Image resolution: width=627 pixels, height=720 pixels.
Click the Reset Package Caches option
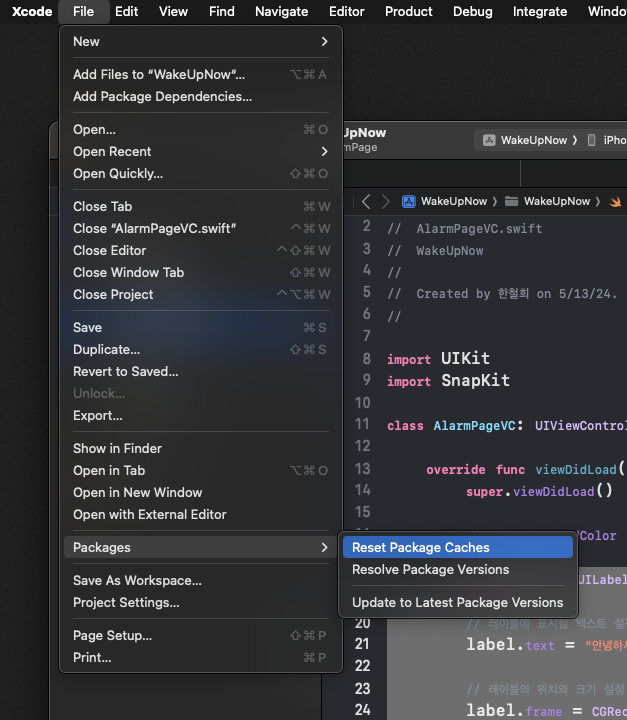pos(458,547)
